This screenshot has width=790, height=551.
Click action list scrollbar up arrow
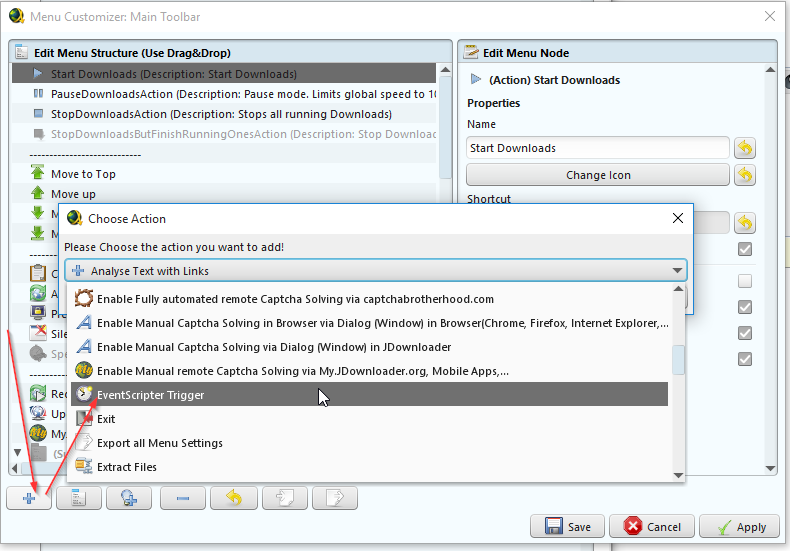pyautogui.click(x=678, y=289)
